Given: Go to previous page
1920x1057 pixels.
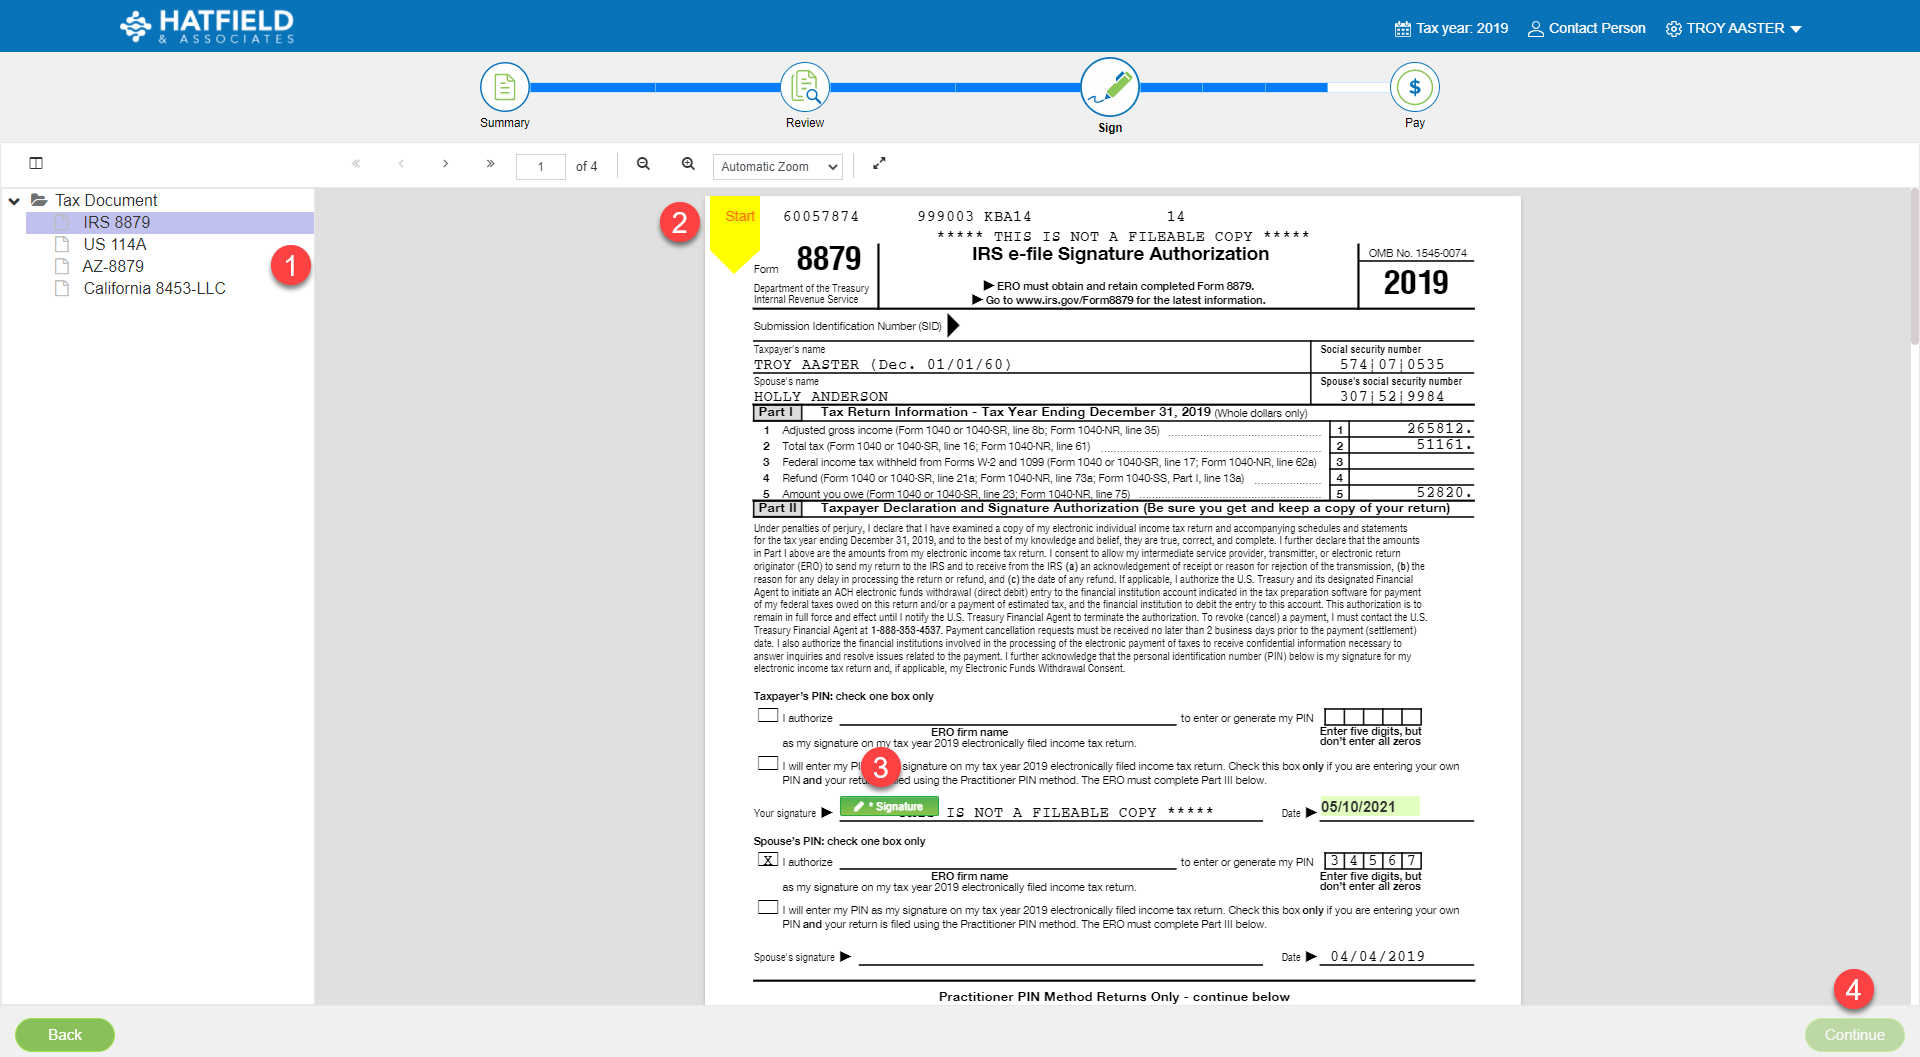Looking at the screenshot, I should click(x=401, y=163).
